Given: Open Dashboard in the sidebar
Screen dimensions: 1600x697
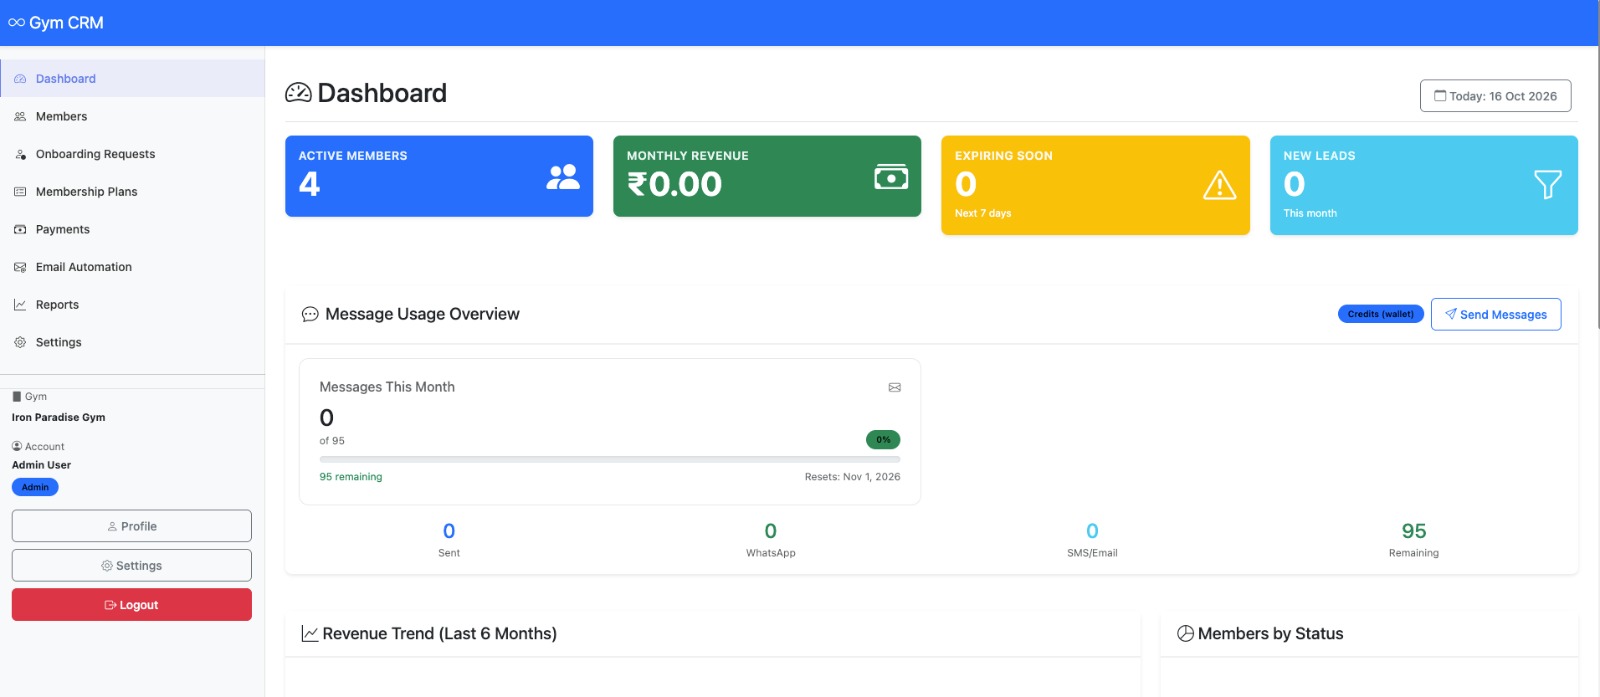Looking at the screenshot, I should pos(132,79).
